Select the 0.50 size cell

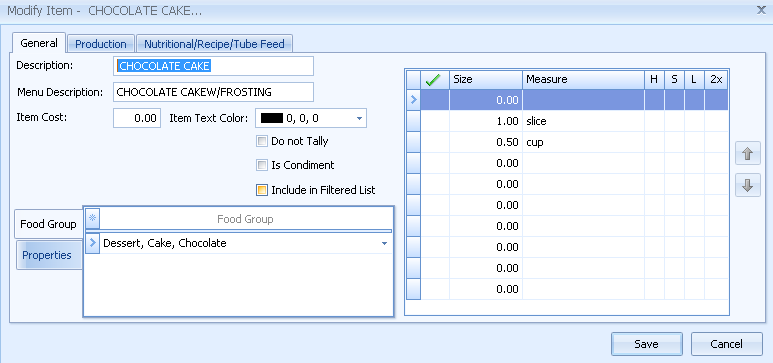tap(486, 142)
